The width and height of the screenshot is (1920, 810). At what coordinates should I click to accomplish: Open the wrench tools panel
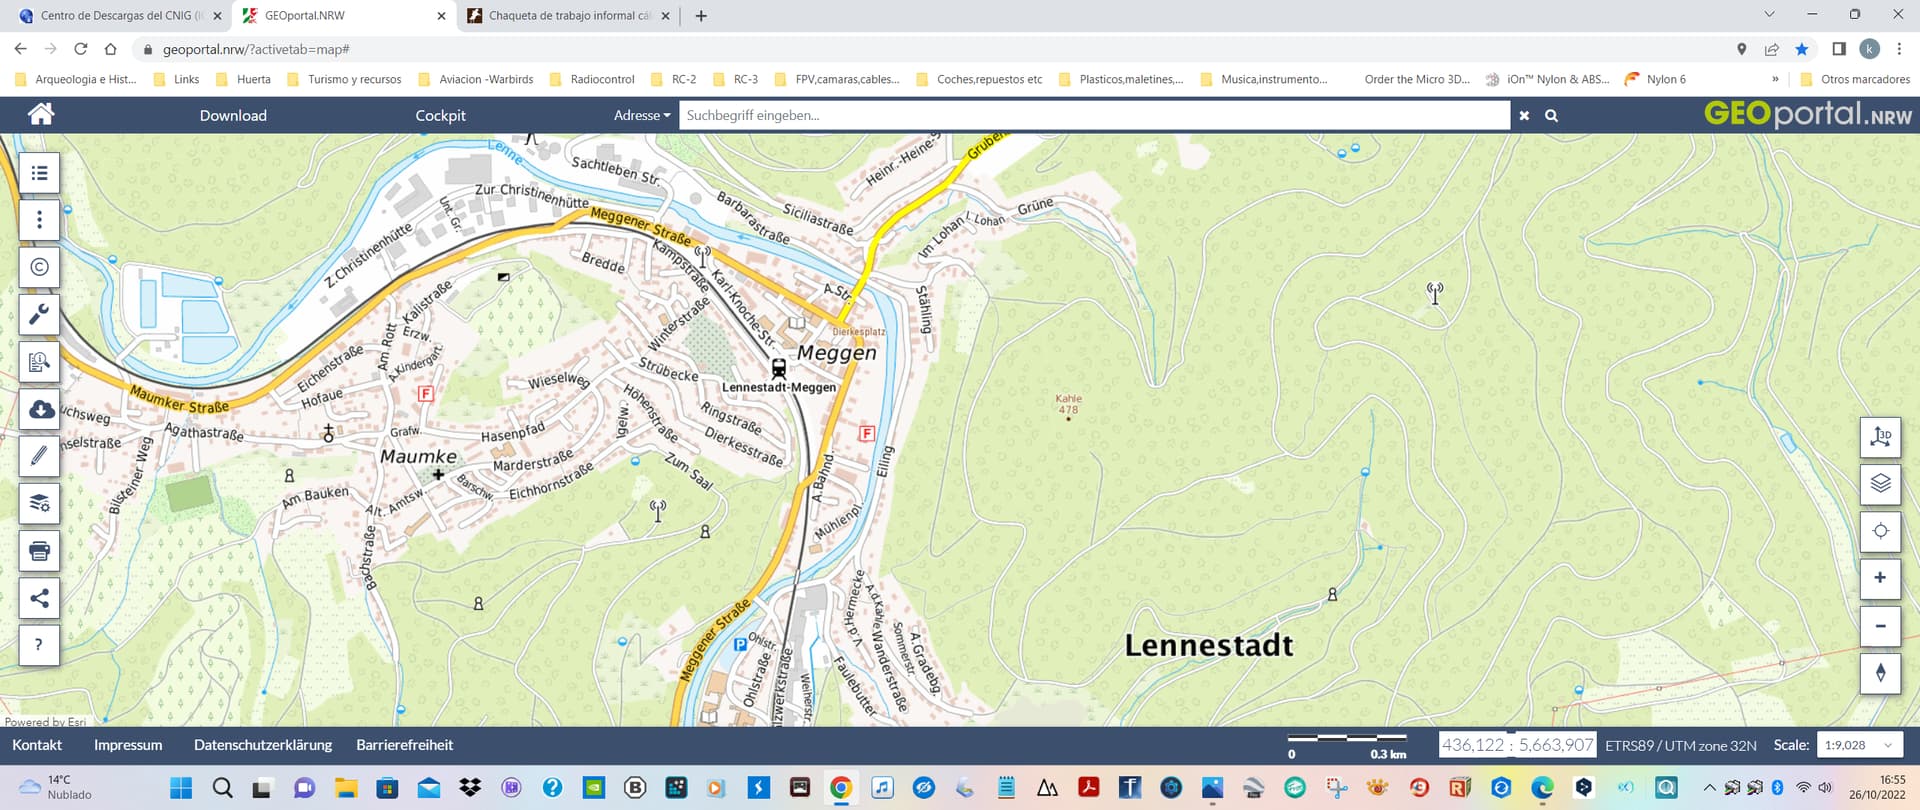coord(40,315)
